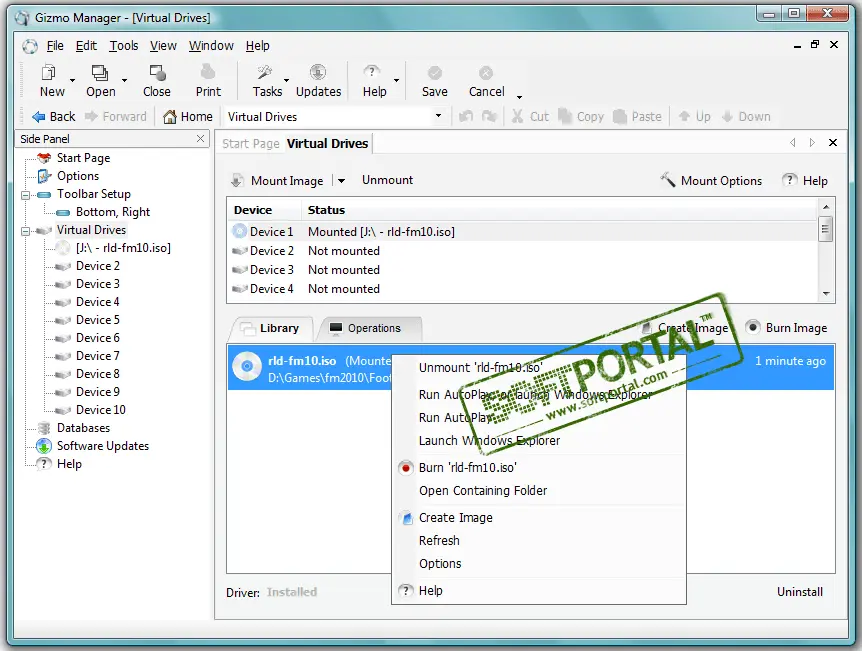Select Device 5 in side panel
The height and width of the screenshot is (651, 862).
97,320
